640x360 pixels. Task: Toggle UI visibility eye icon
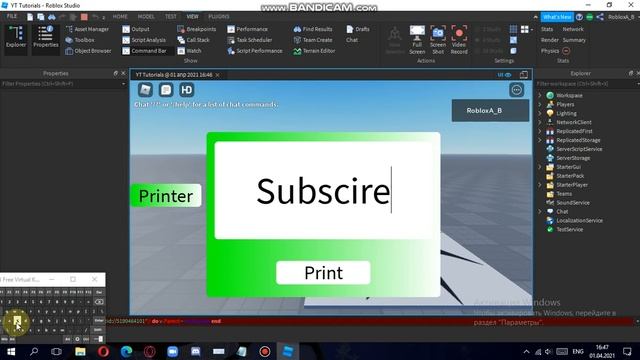pyautogui.click(x=504, y=75)
